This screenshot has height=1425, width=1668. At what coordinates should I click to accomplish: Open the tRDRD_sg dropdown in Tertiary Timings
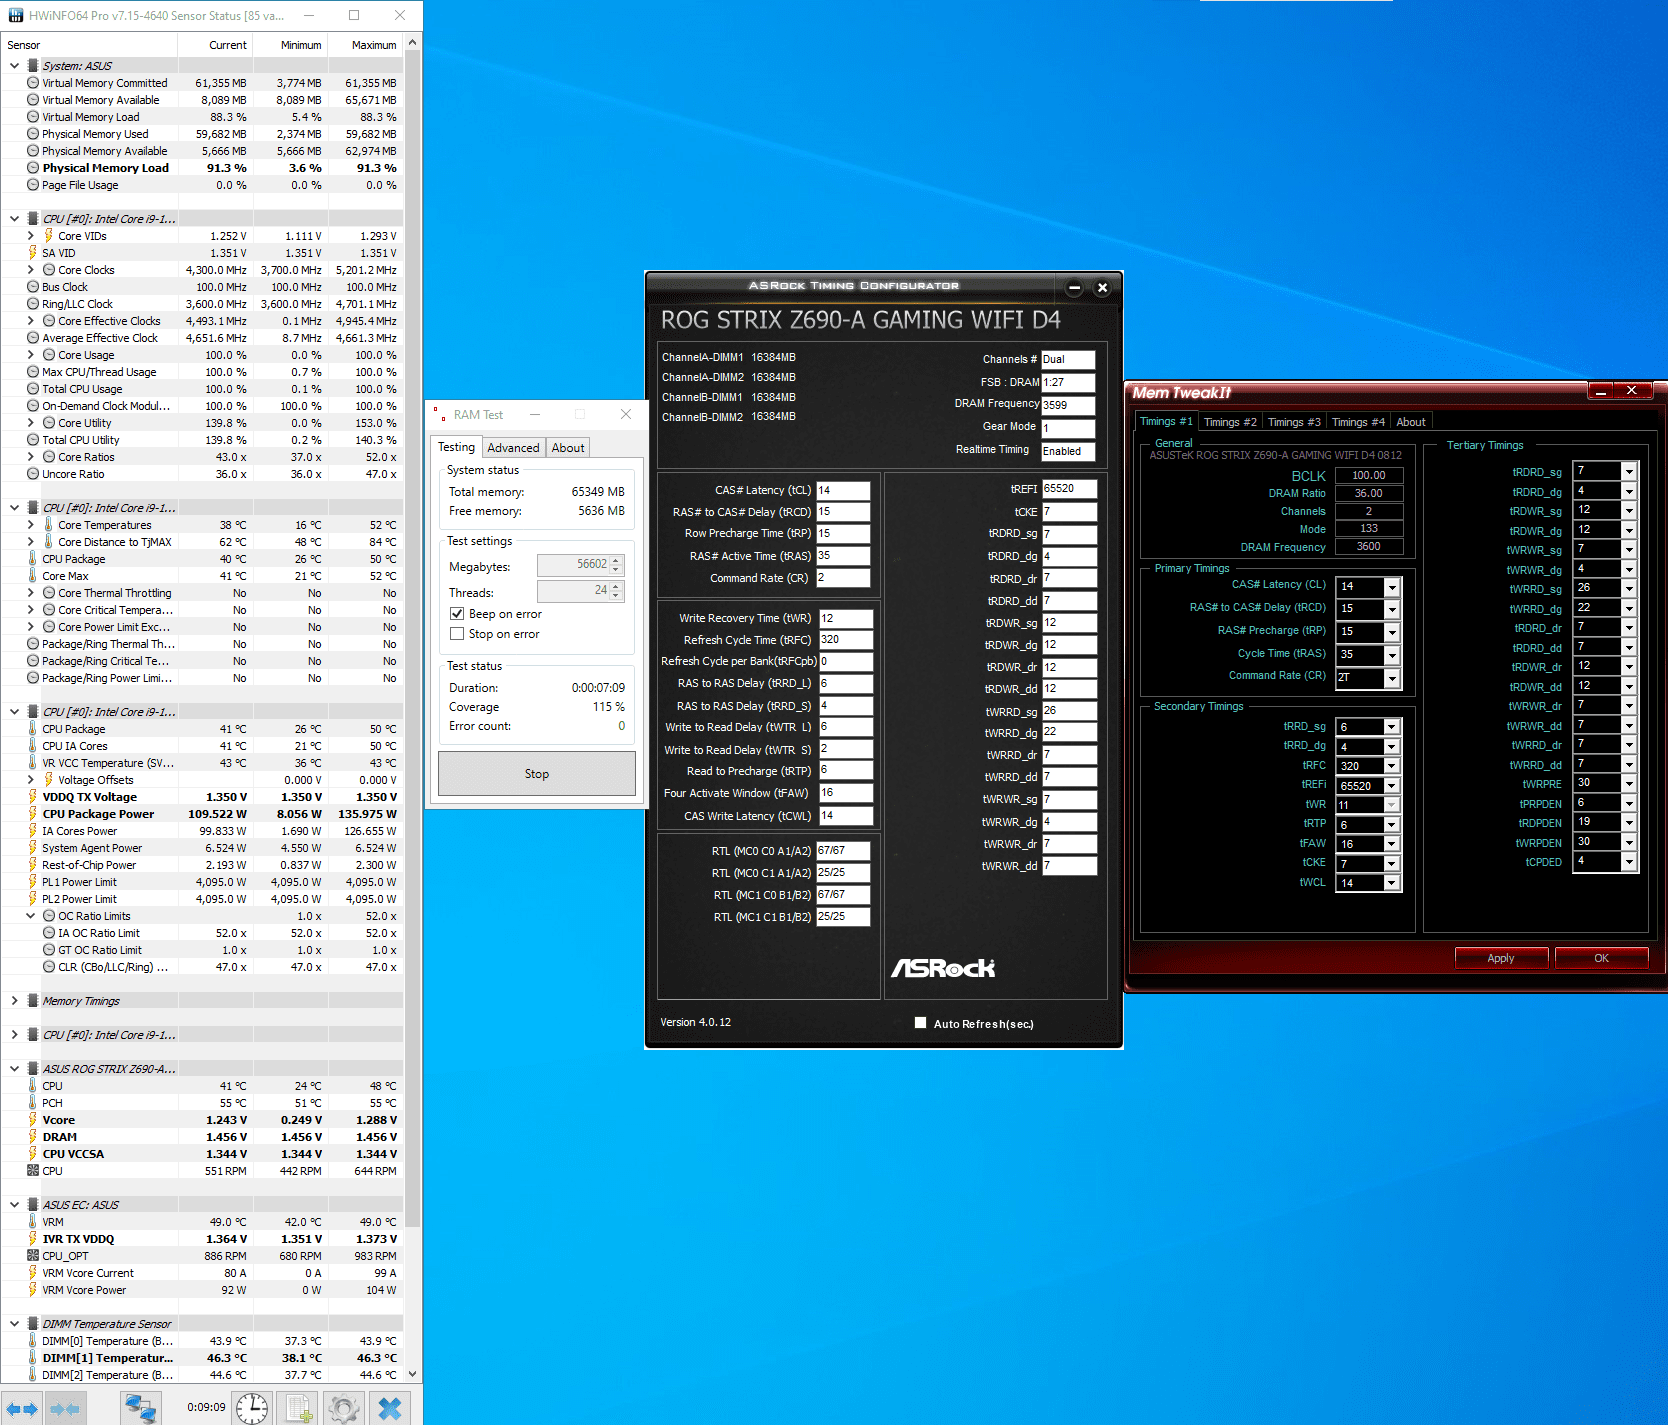[x=1629, y=471]
